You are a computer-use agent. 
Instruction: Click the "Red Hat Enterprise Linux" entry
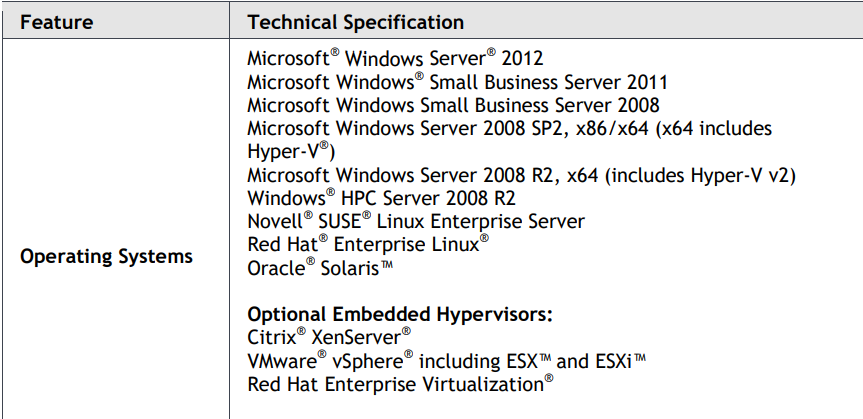pos(368,244)
